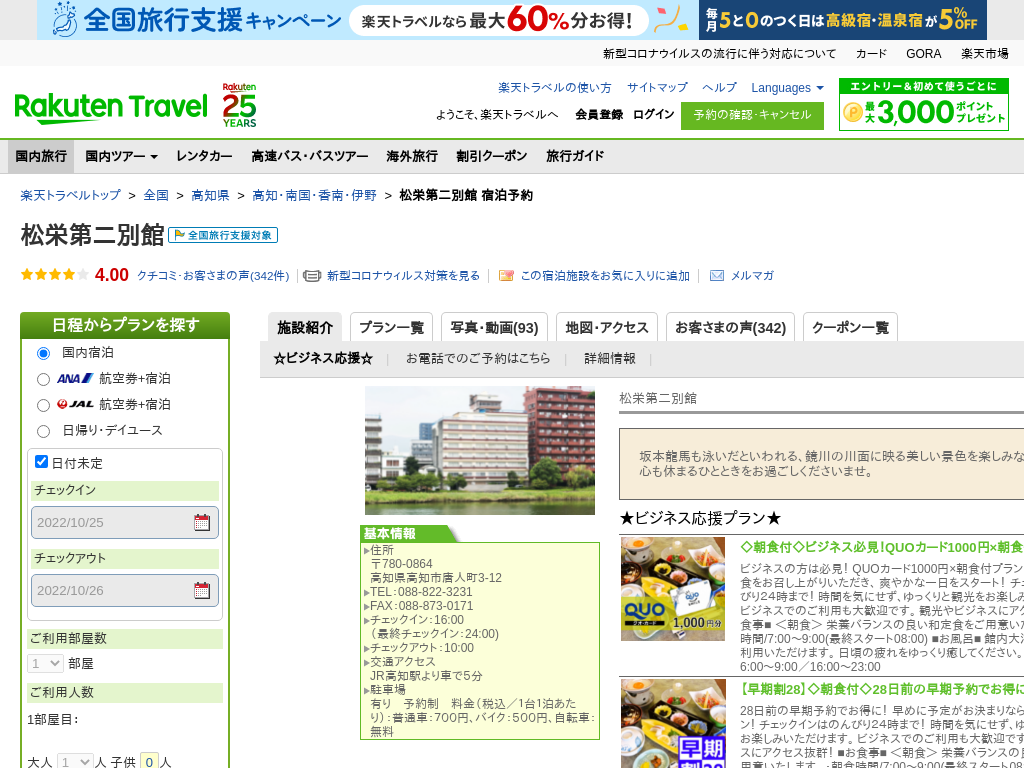Viewport: 1024px width, 768px height.
Task: Click the add-to-favorites icon
Action: click(x=506, y=276)
